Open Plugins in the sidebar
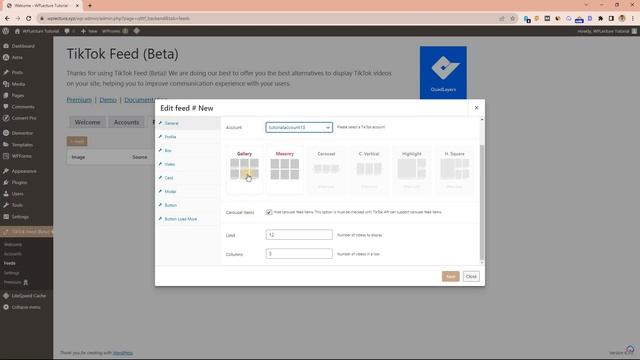 coord(19,182)
